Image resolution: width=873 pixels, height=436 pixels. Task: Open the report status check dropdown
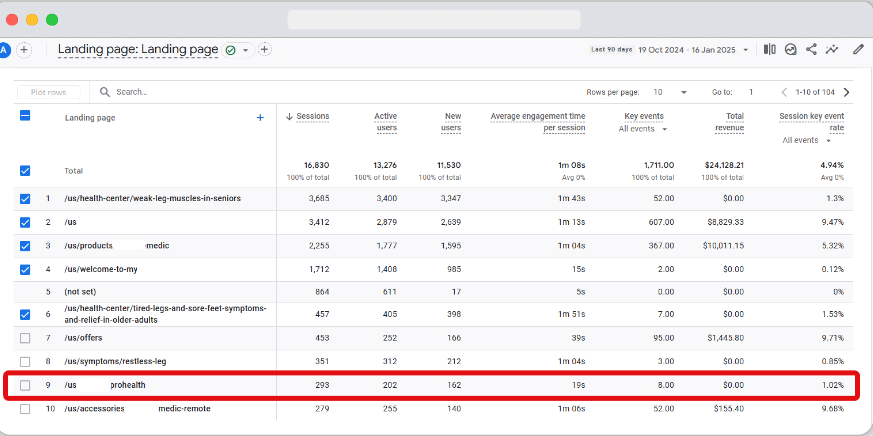pyautogui.click(x=238, y=50)
